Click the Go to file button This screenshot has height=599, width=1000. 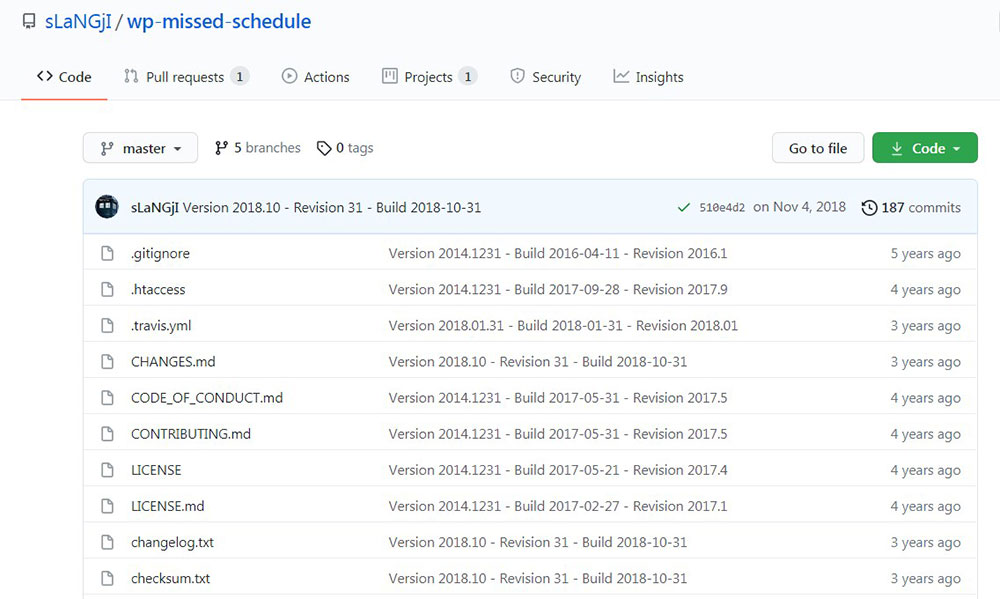(x=818, y=148)
